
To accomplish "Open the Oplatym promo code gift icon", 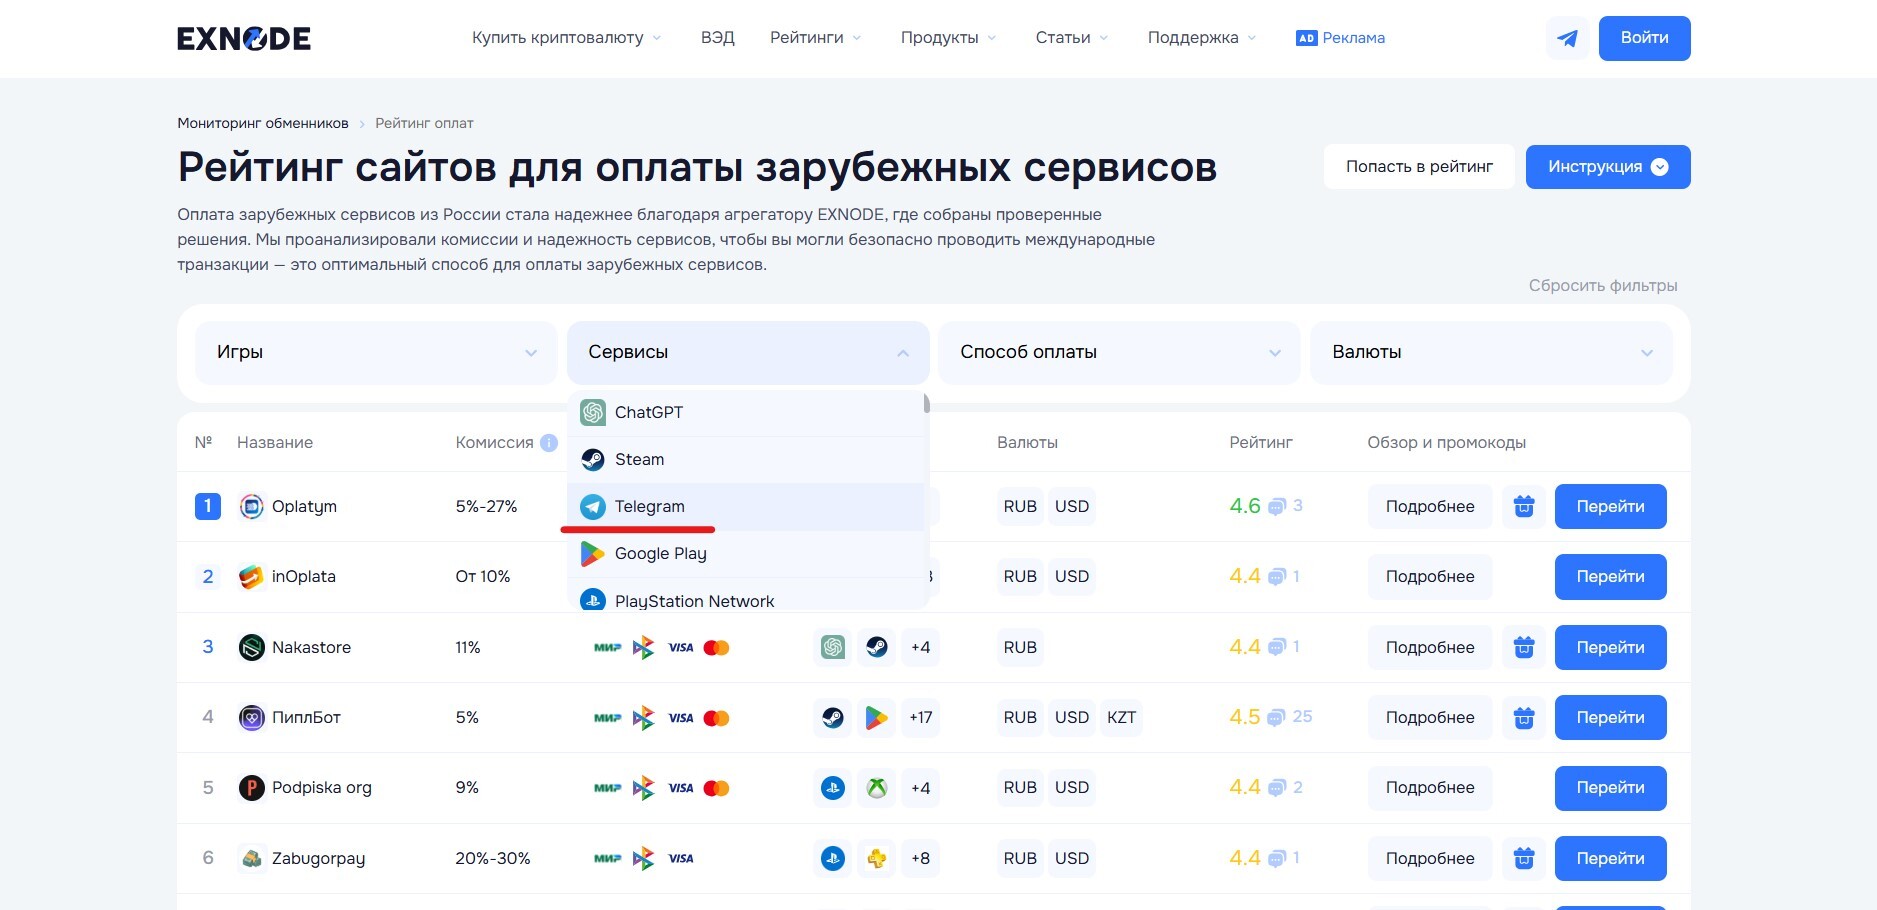I will click(1523, 507).
